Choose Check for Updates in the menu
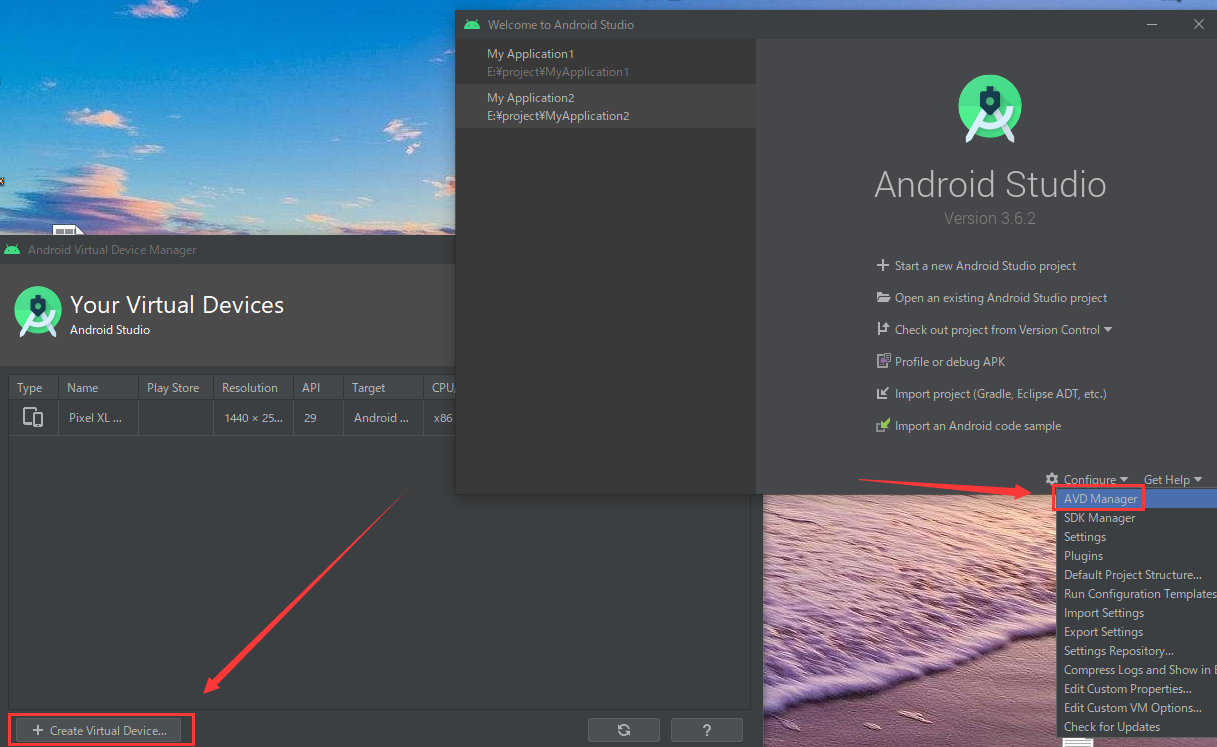 pyautogui.click(x=1111, y=726)
